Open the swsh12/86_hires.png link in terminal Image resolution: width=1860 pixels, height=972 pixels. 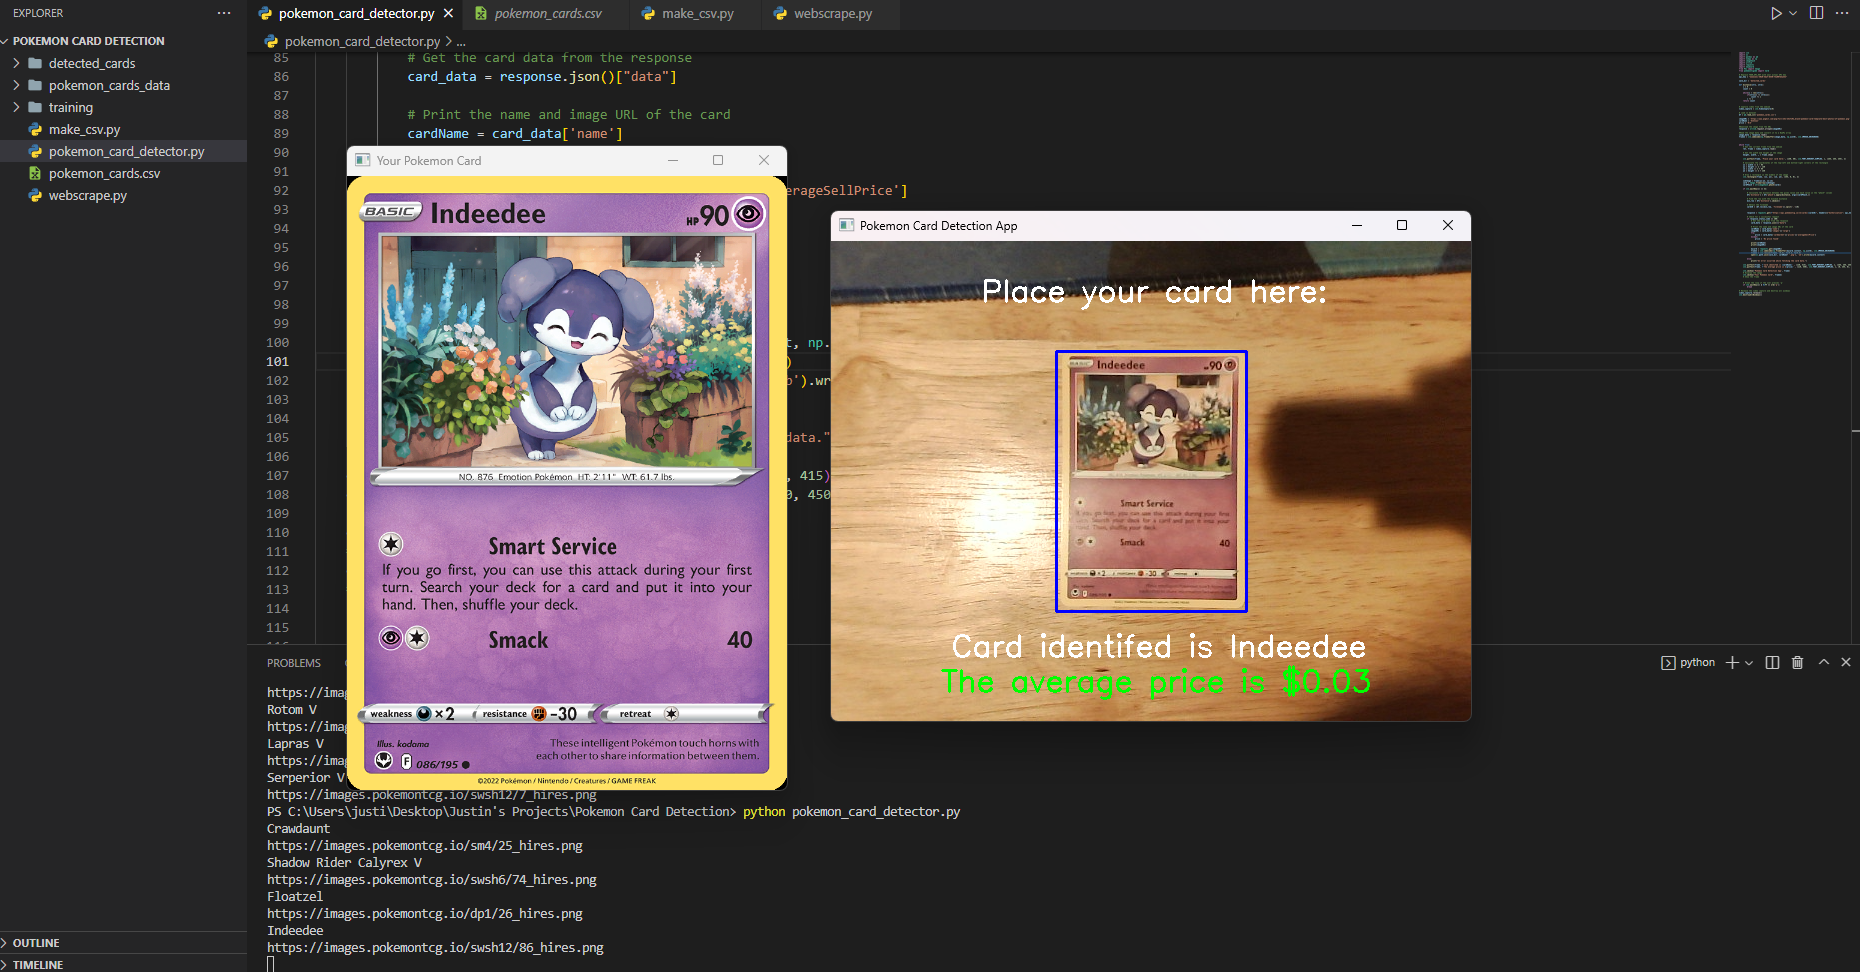(x=435, y=947)
